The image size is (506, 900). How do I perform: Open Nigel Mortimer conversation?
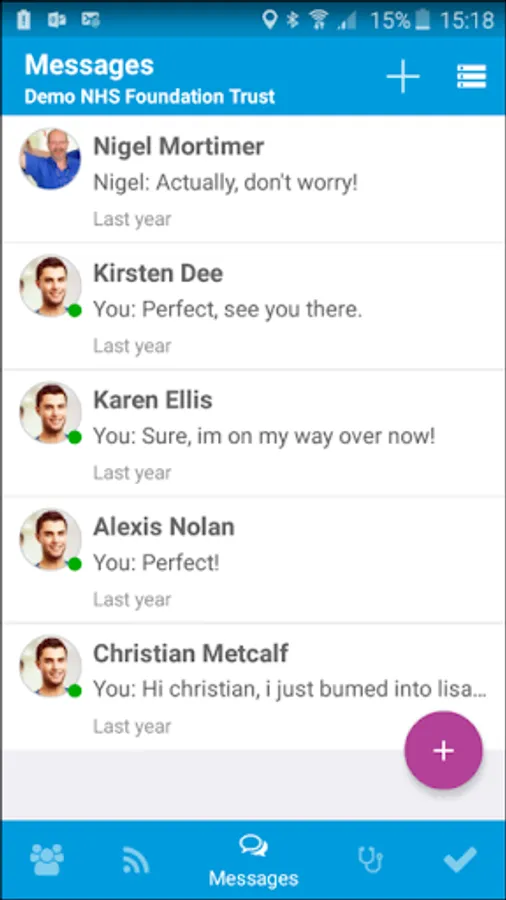pos(253,179)
